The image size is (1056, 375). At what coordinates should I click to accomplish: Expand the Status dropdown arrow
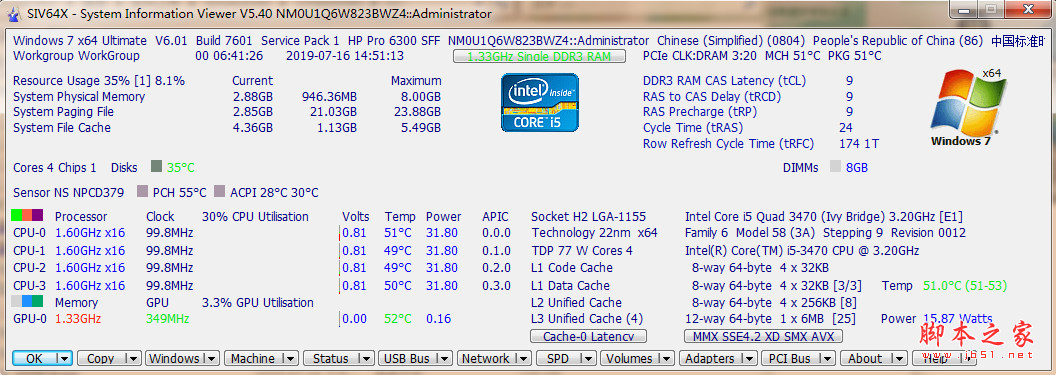click(365, 359)
